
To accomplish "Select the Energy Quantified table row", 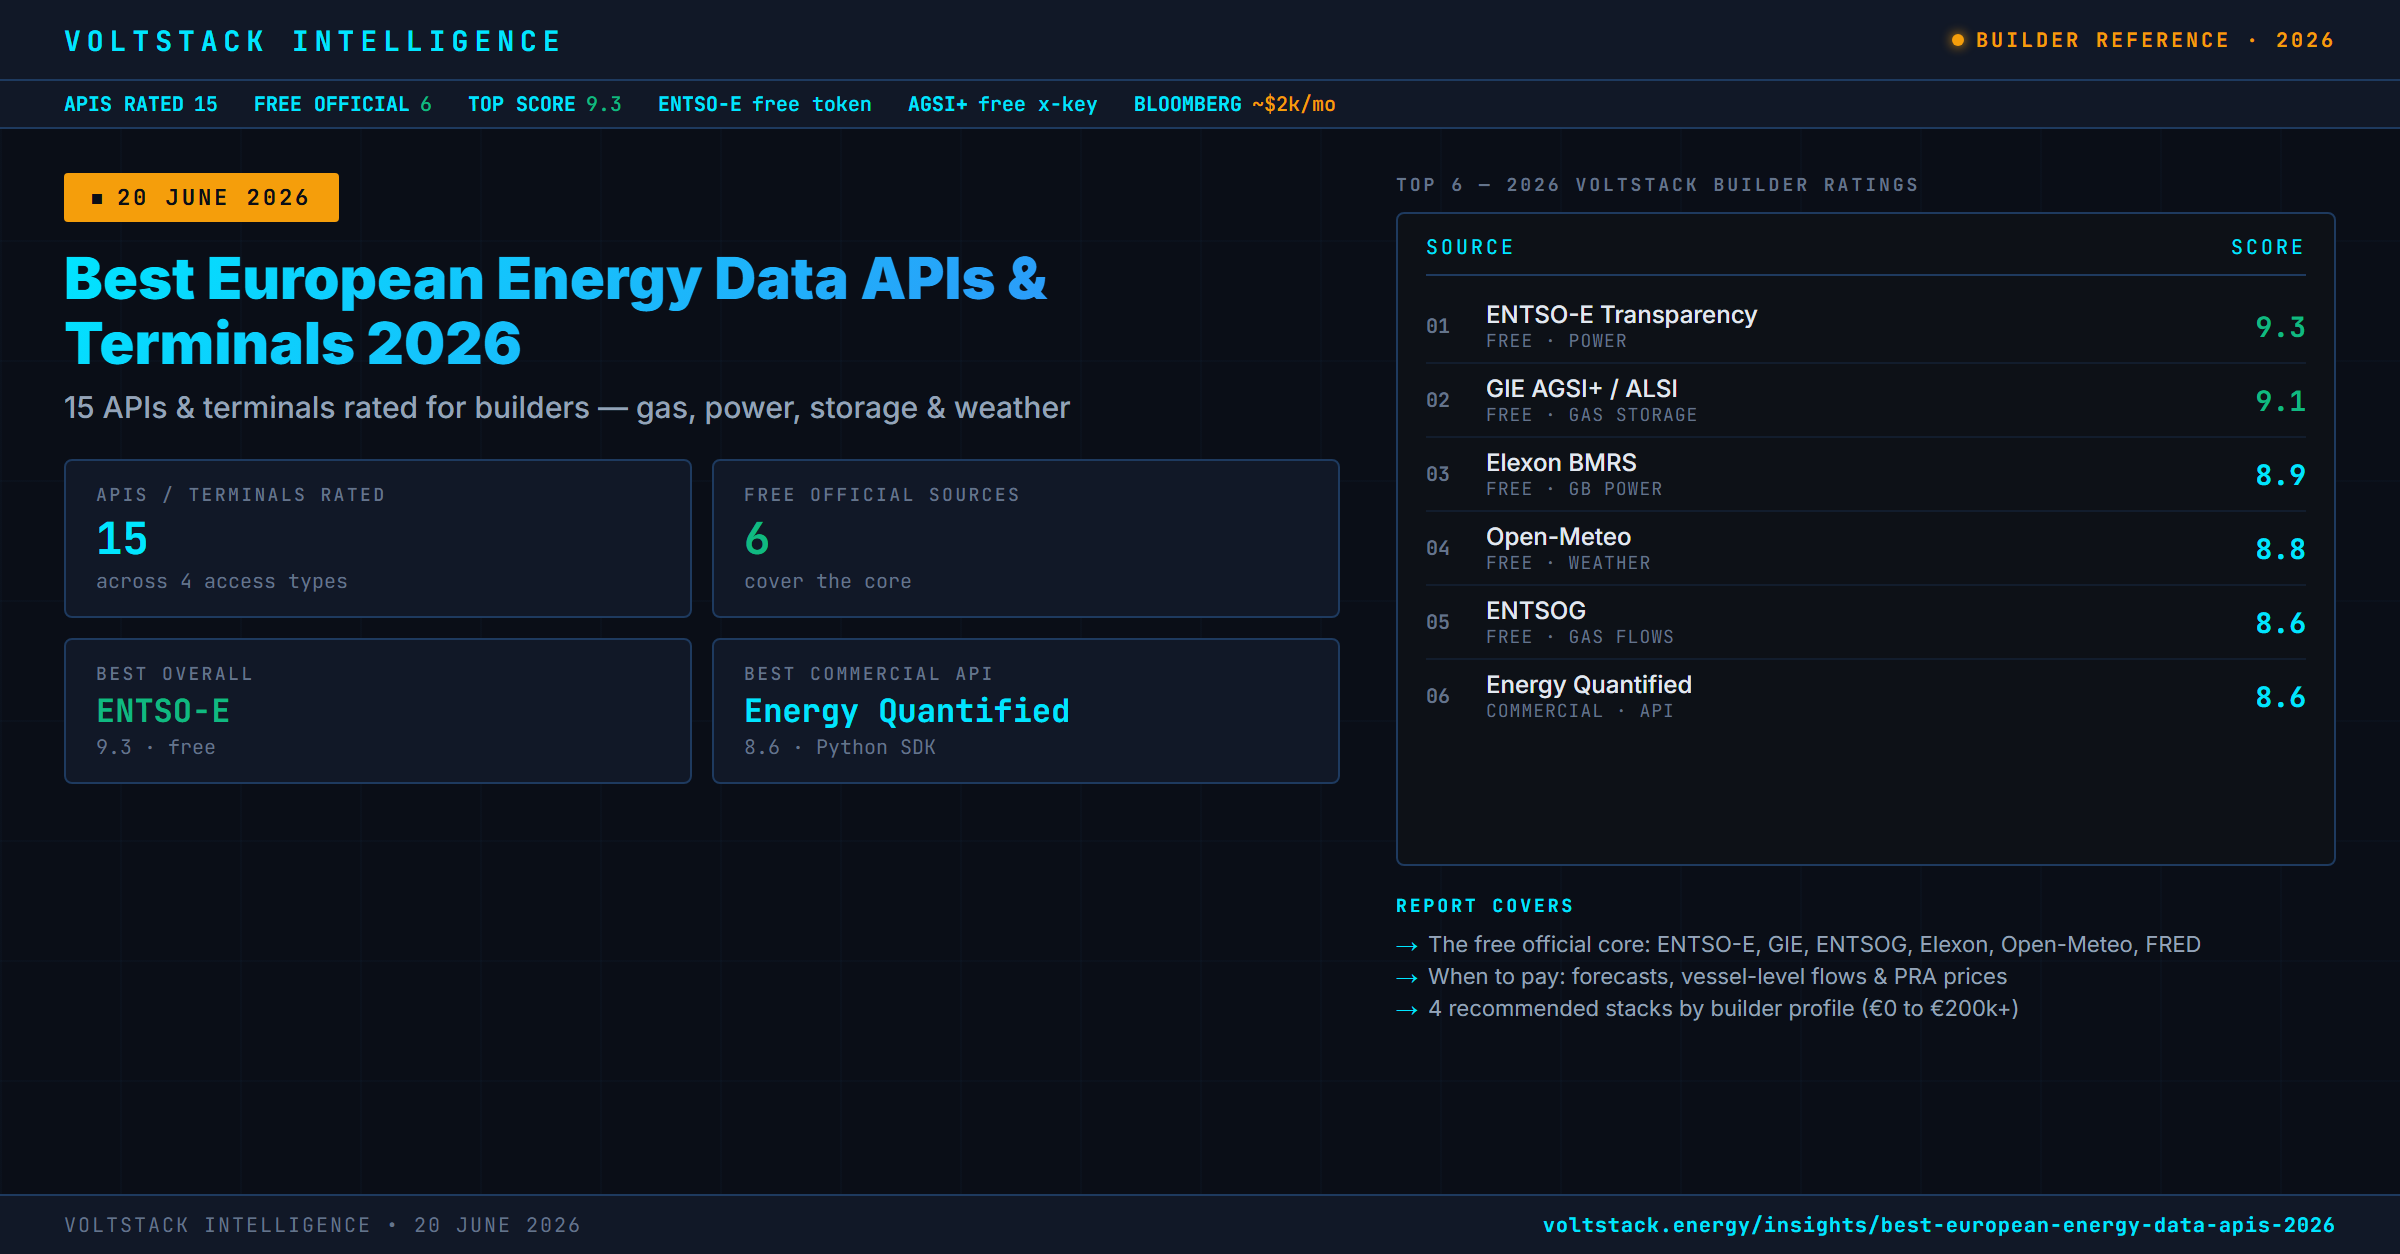I will [x=1866, y=696].
